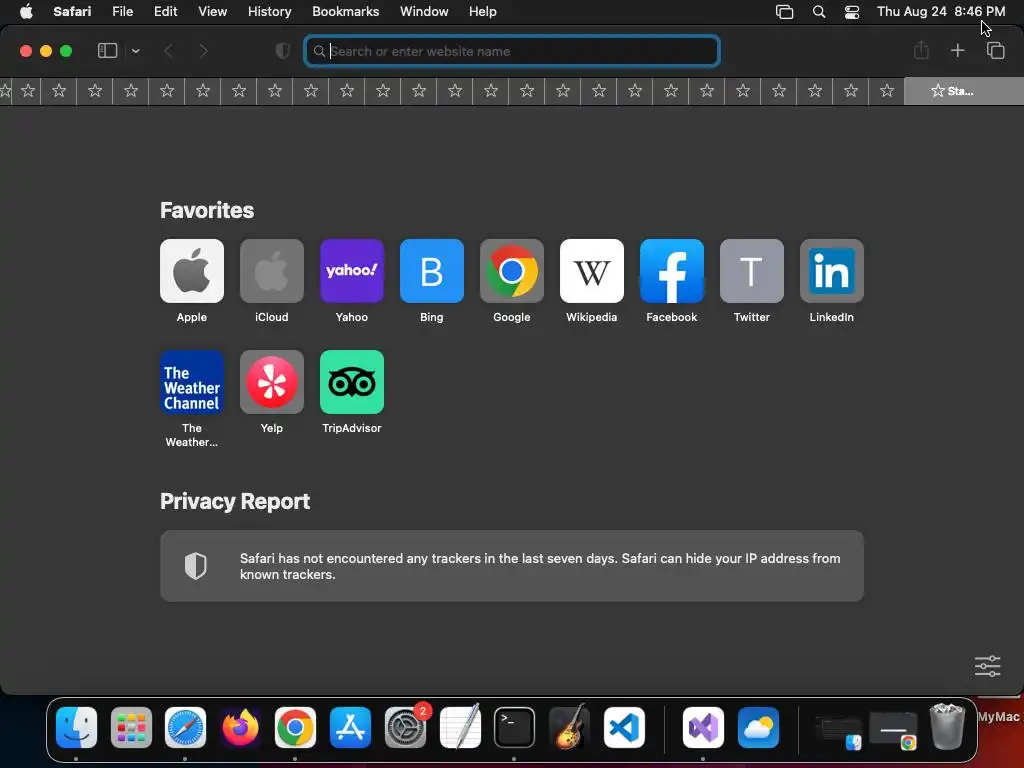The height and width of the screenshot is (768, 1024).
Task: Open Visual Studio Code from the Dock
Action: pos(624,727)
